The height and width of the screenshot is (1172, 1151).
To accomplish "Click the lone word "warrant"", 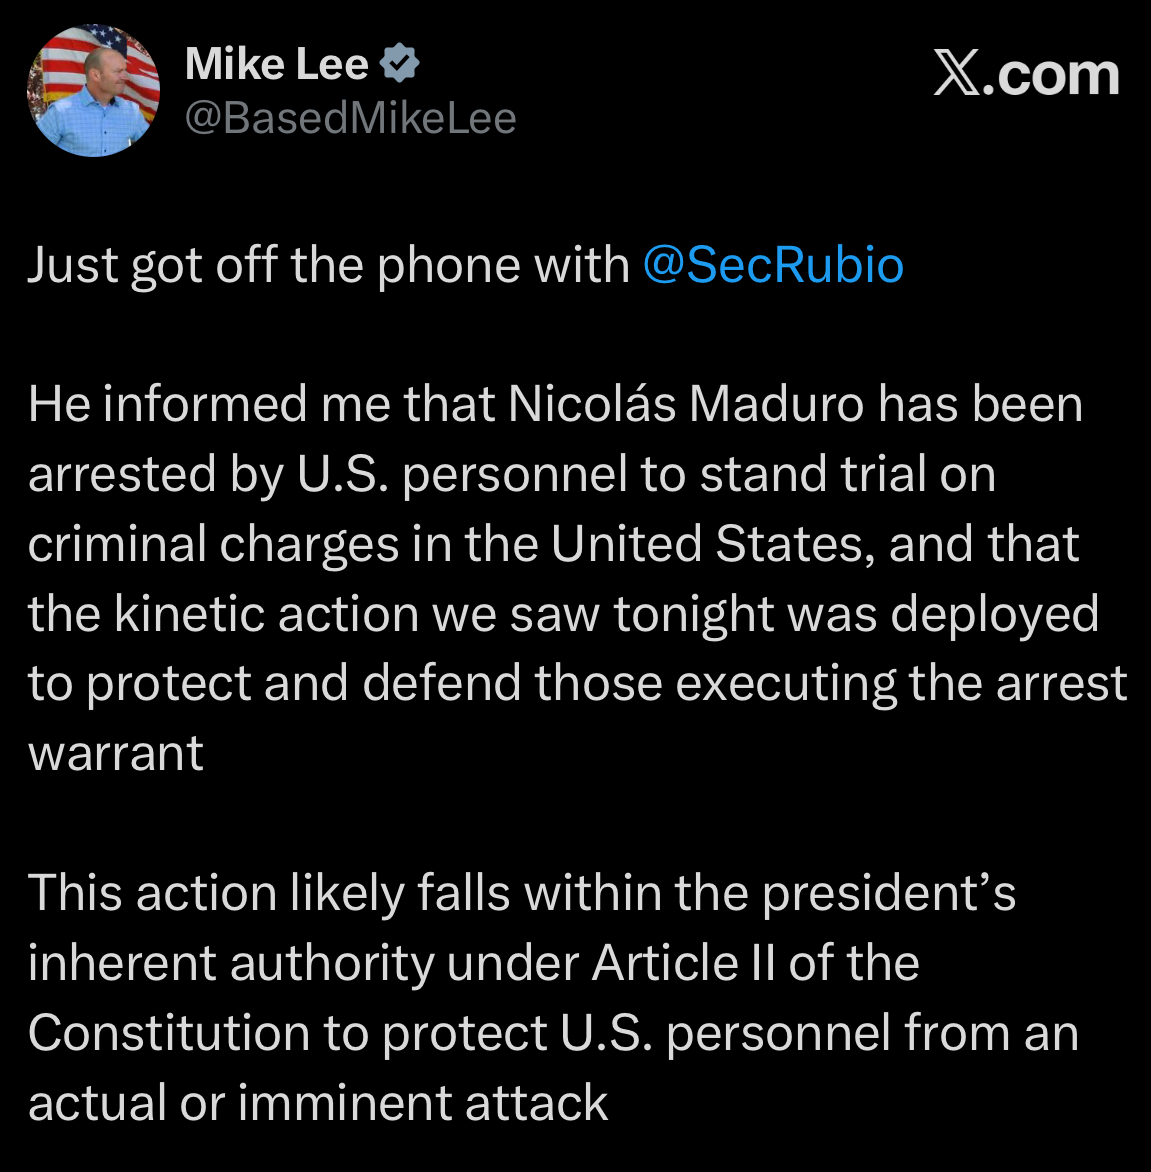I will click(116, 753).
